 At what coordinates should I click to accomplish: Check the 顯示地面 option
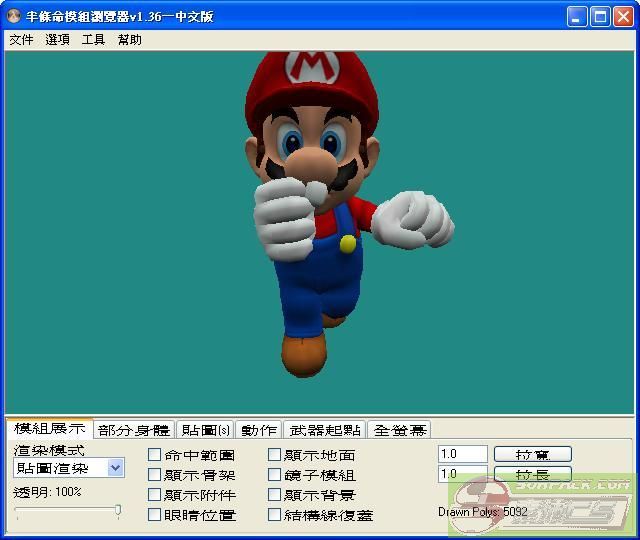[x=275, y=455]
